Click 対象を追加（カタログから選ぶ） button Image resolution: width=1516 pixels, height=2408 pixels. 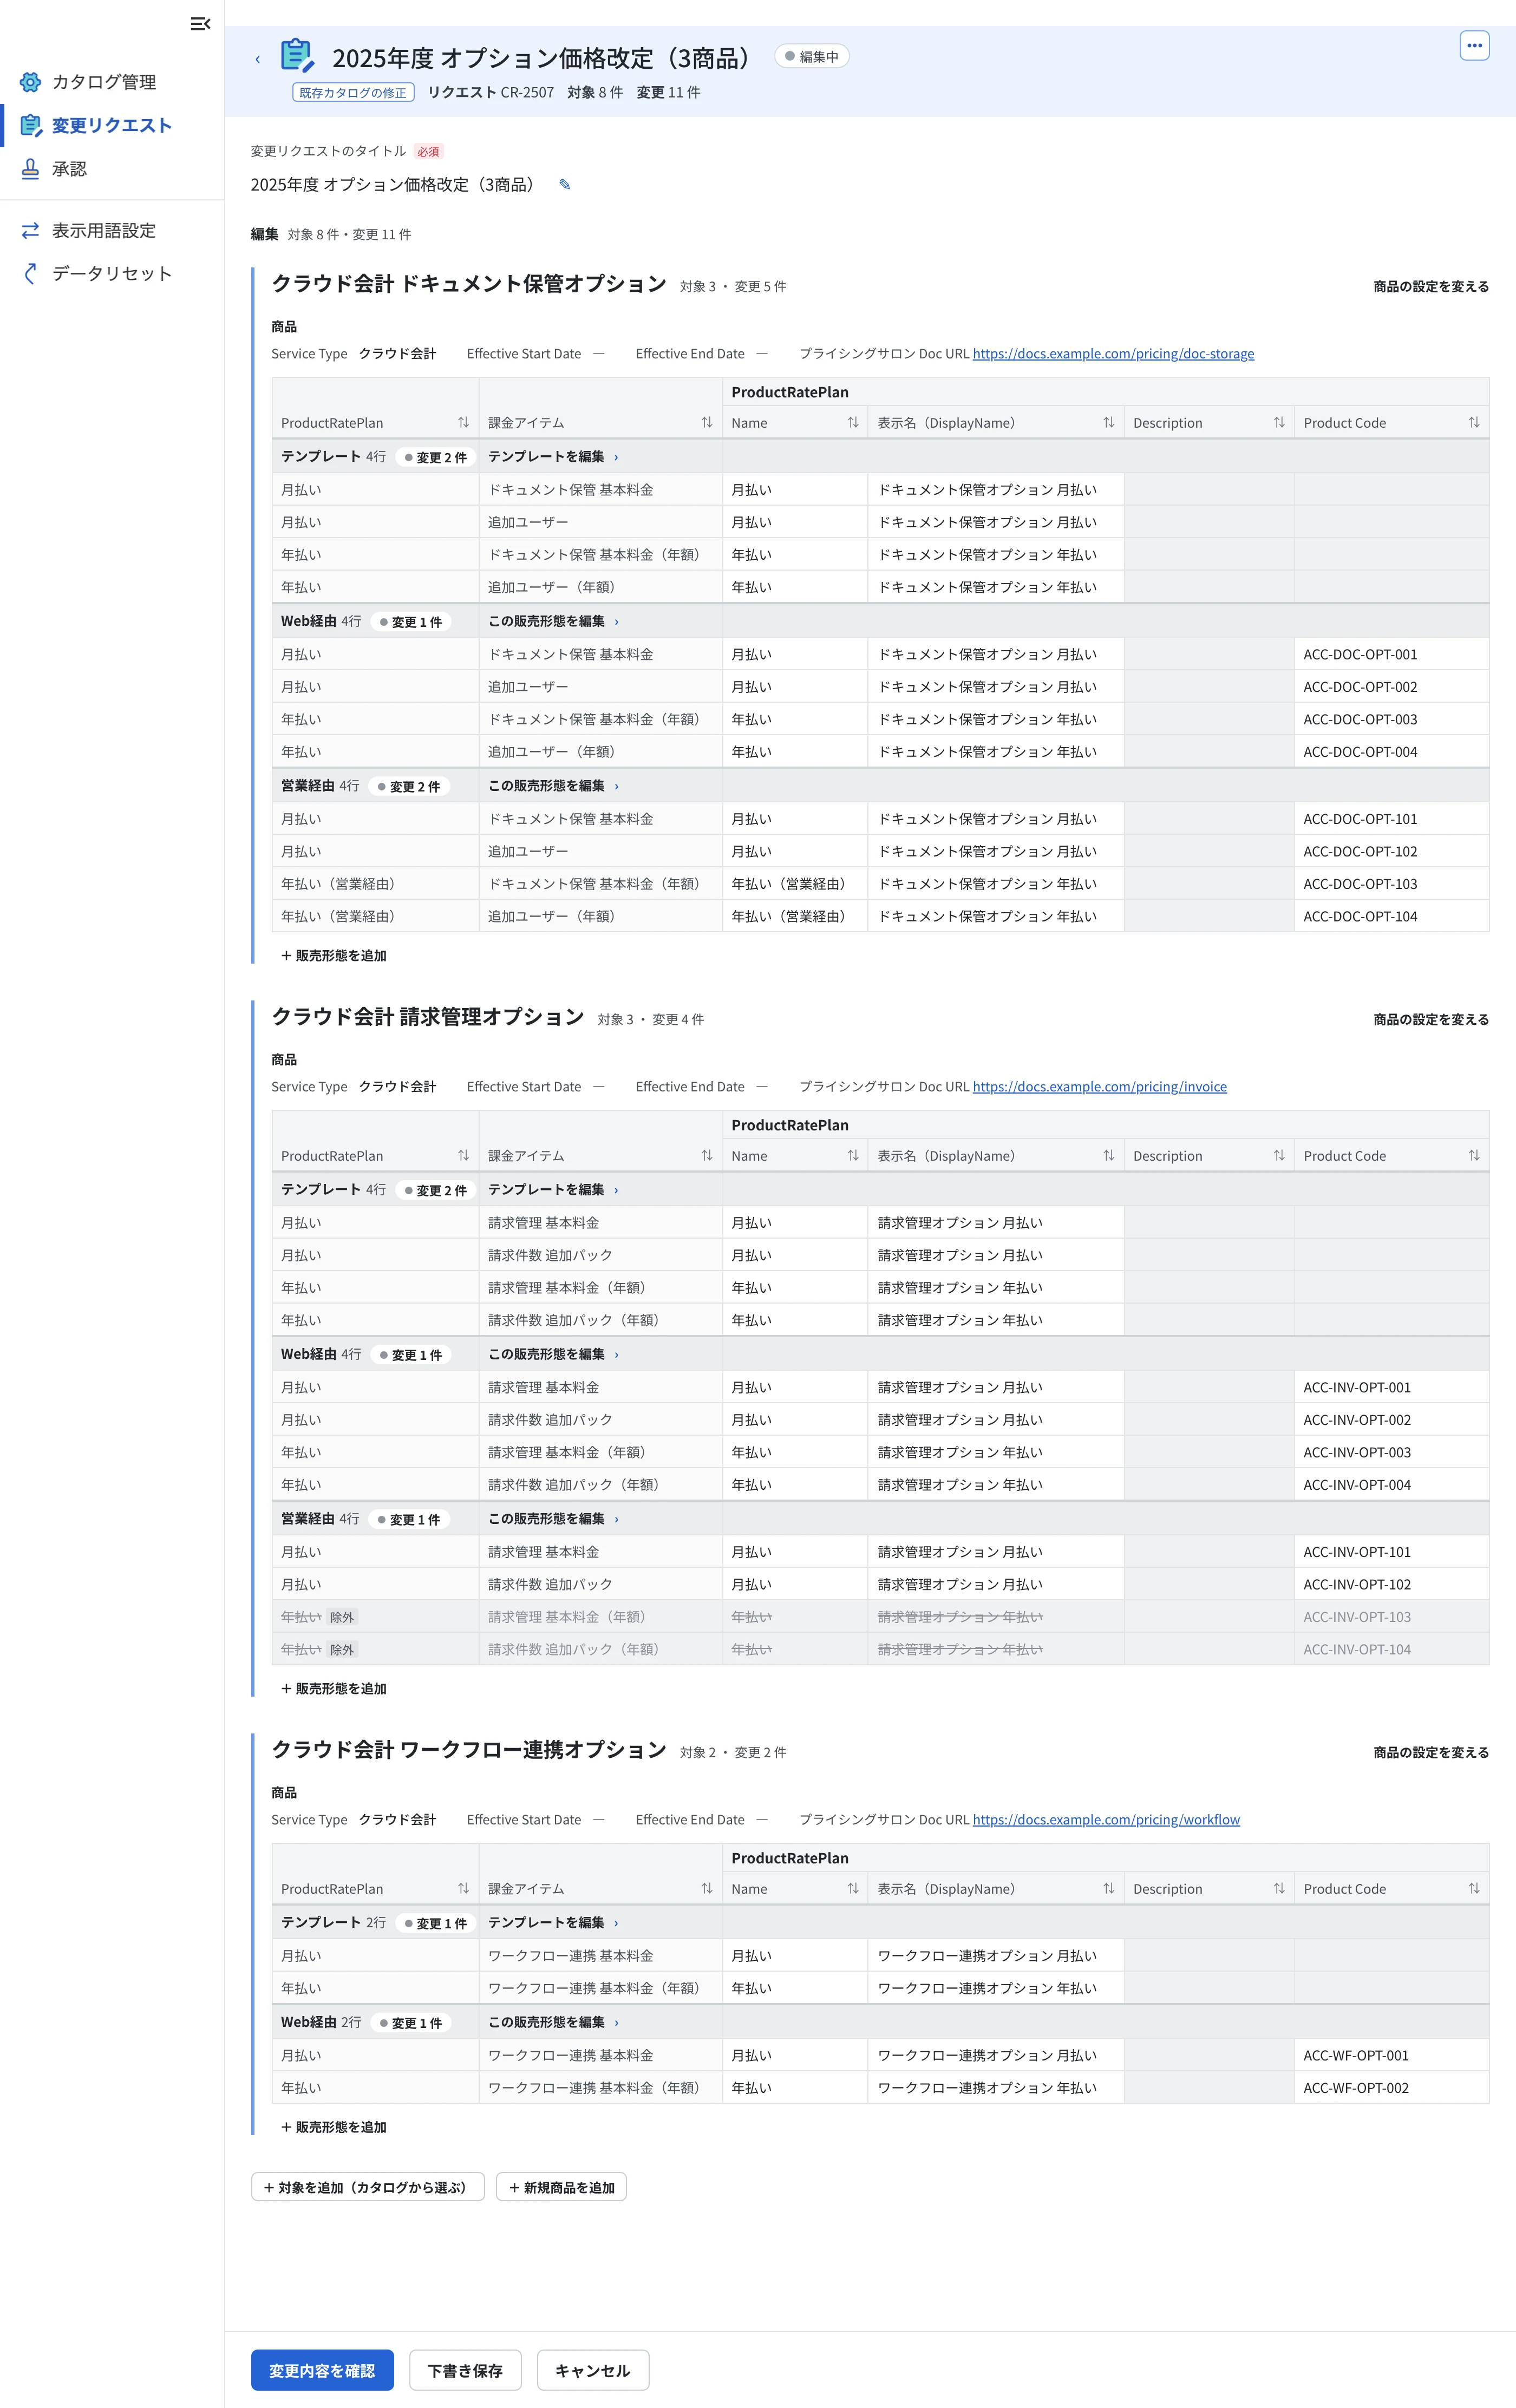[x=367, y=2187]
